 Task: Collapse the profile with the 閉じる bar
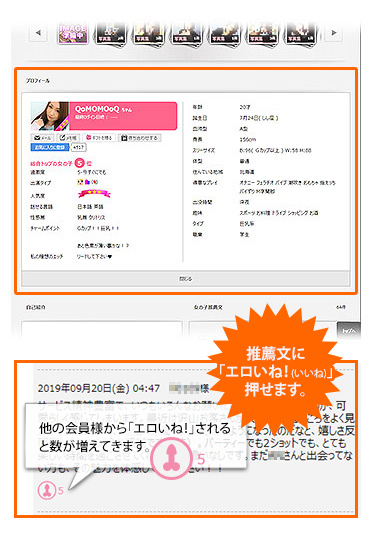point(186,279)
